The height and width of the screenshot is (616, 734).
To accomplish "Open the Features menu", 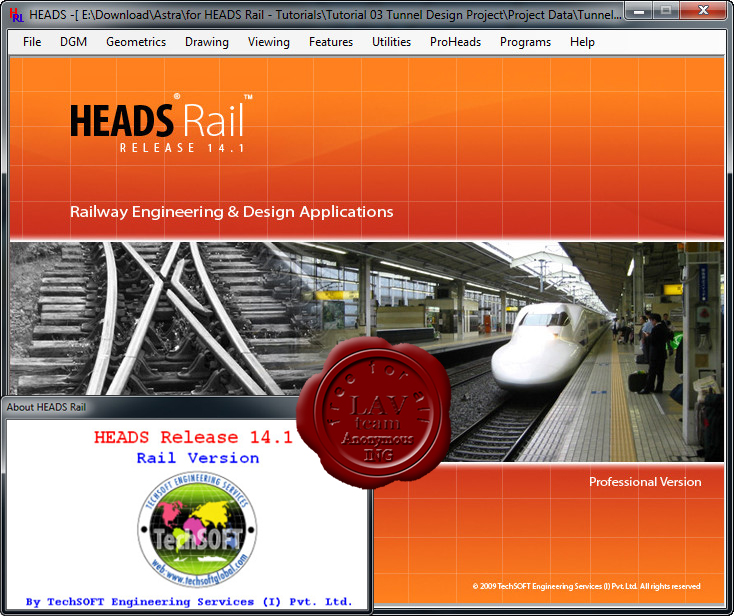I will 330,42.
